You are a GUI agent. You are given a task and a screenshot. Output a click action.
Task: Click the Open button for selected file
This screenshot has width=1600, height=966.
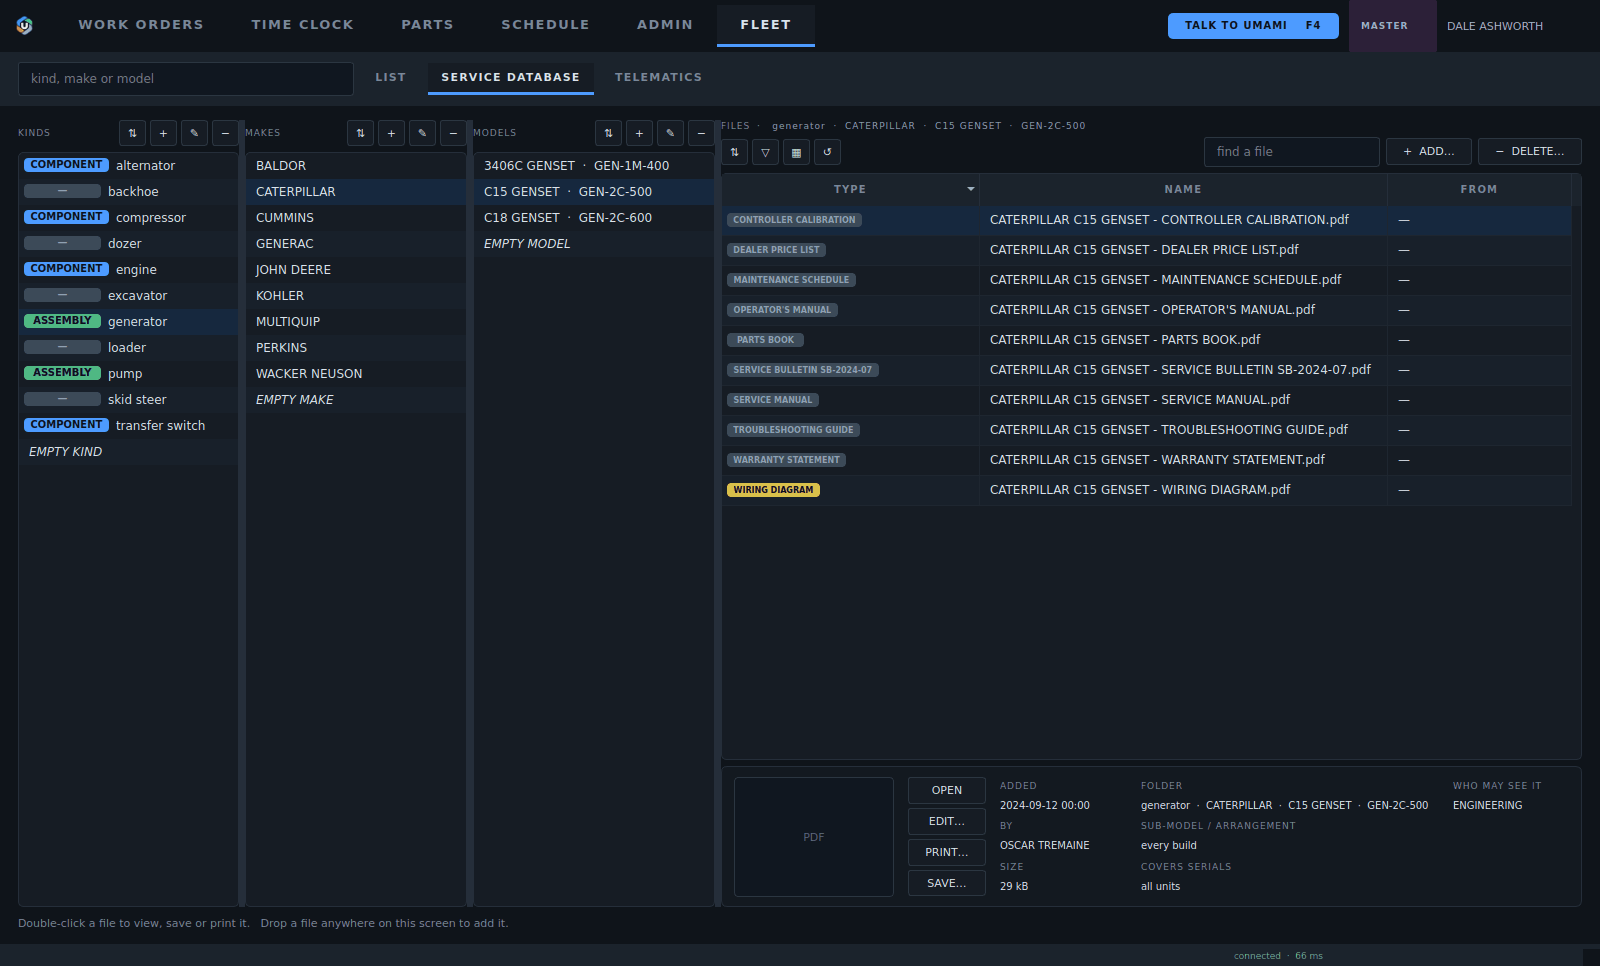click(x=947, y=791)
